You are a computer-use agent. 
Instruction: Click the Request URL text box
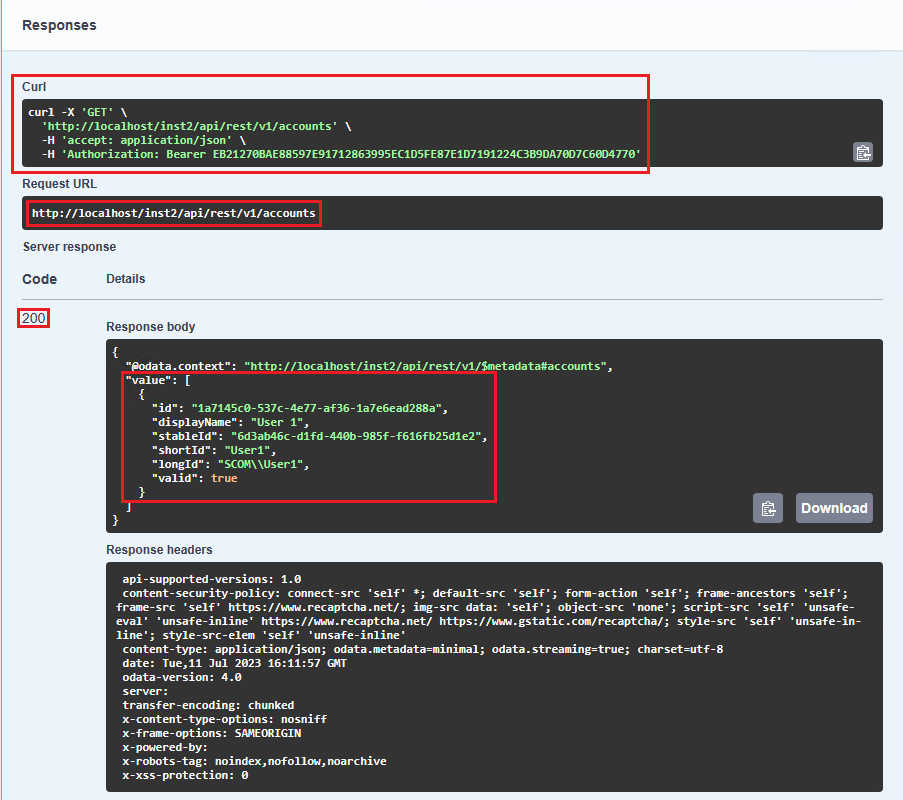tap(173, 213)
